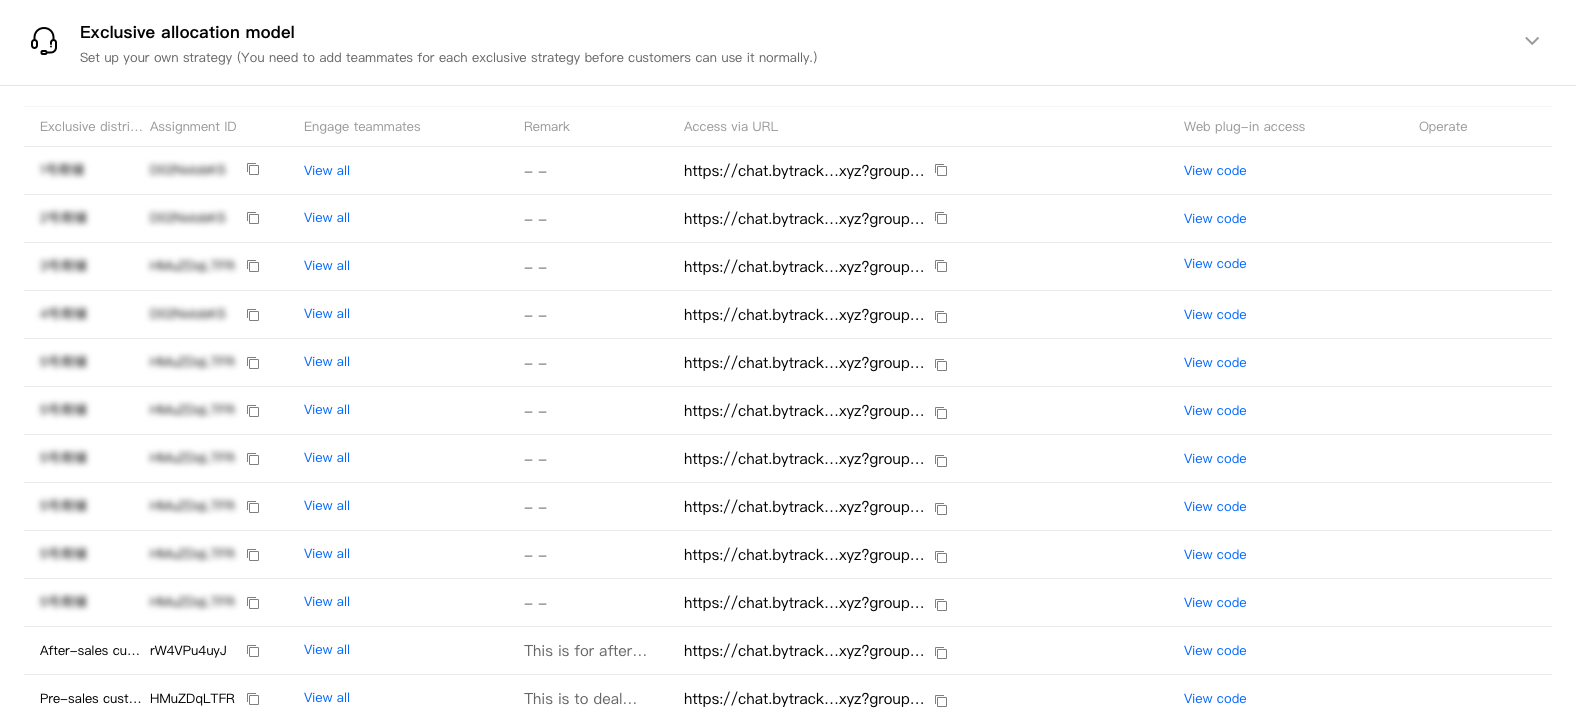Copy assignment ID in row directly above After-sales
This screenshot has height=722, width=1576.
coord(253,603)
